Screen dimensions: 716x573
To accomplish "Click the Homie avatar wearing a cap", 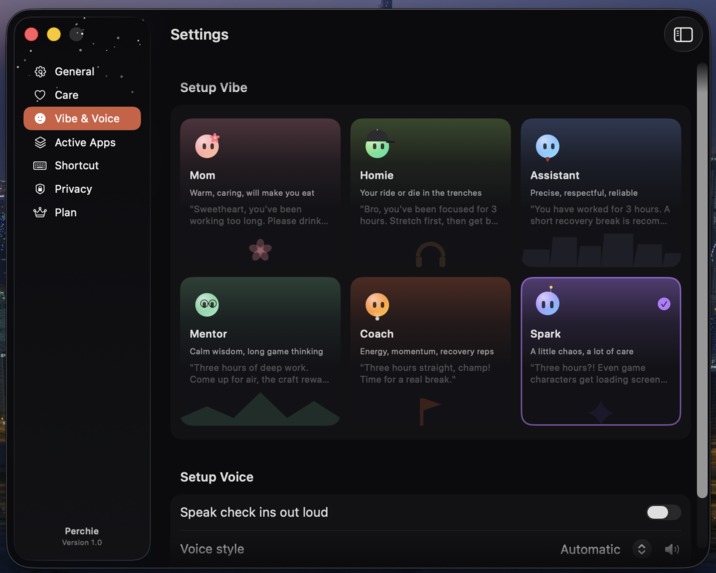I will pos(379,144).
